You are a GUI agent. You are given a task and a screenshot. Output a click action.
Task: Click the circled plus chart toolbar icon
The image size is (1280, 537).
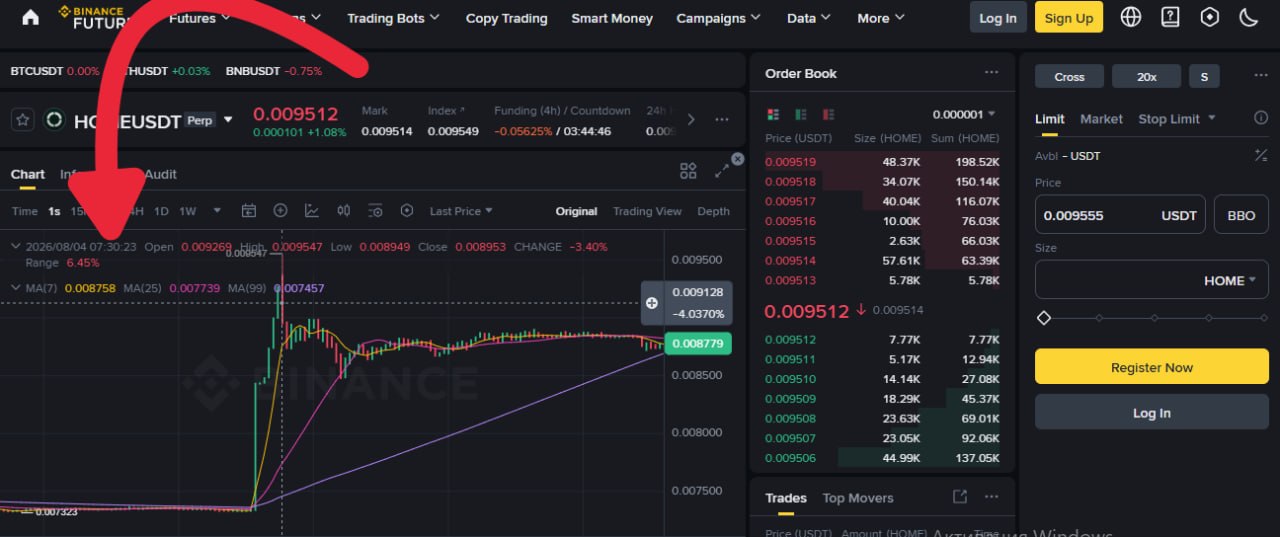(x=280, y=211)
